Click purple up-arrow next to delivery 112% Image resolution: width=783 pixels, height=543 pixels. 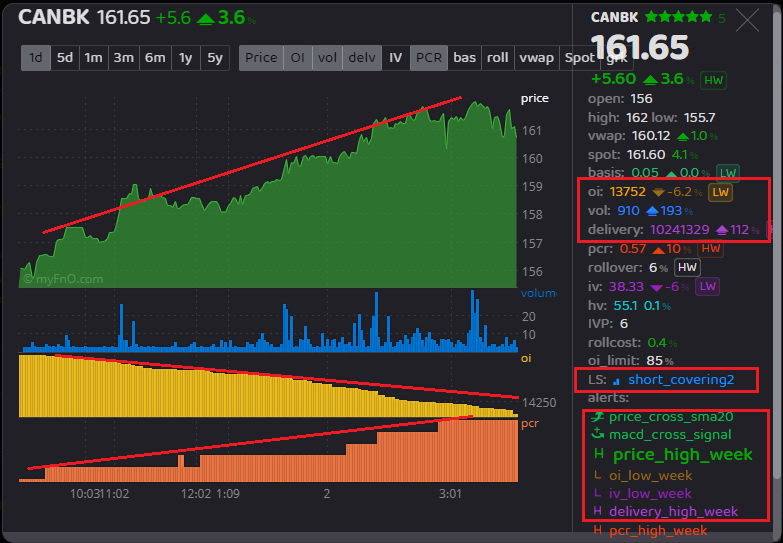tap(722, 230)
